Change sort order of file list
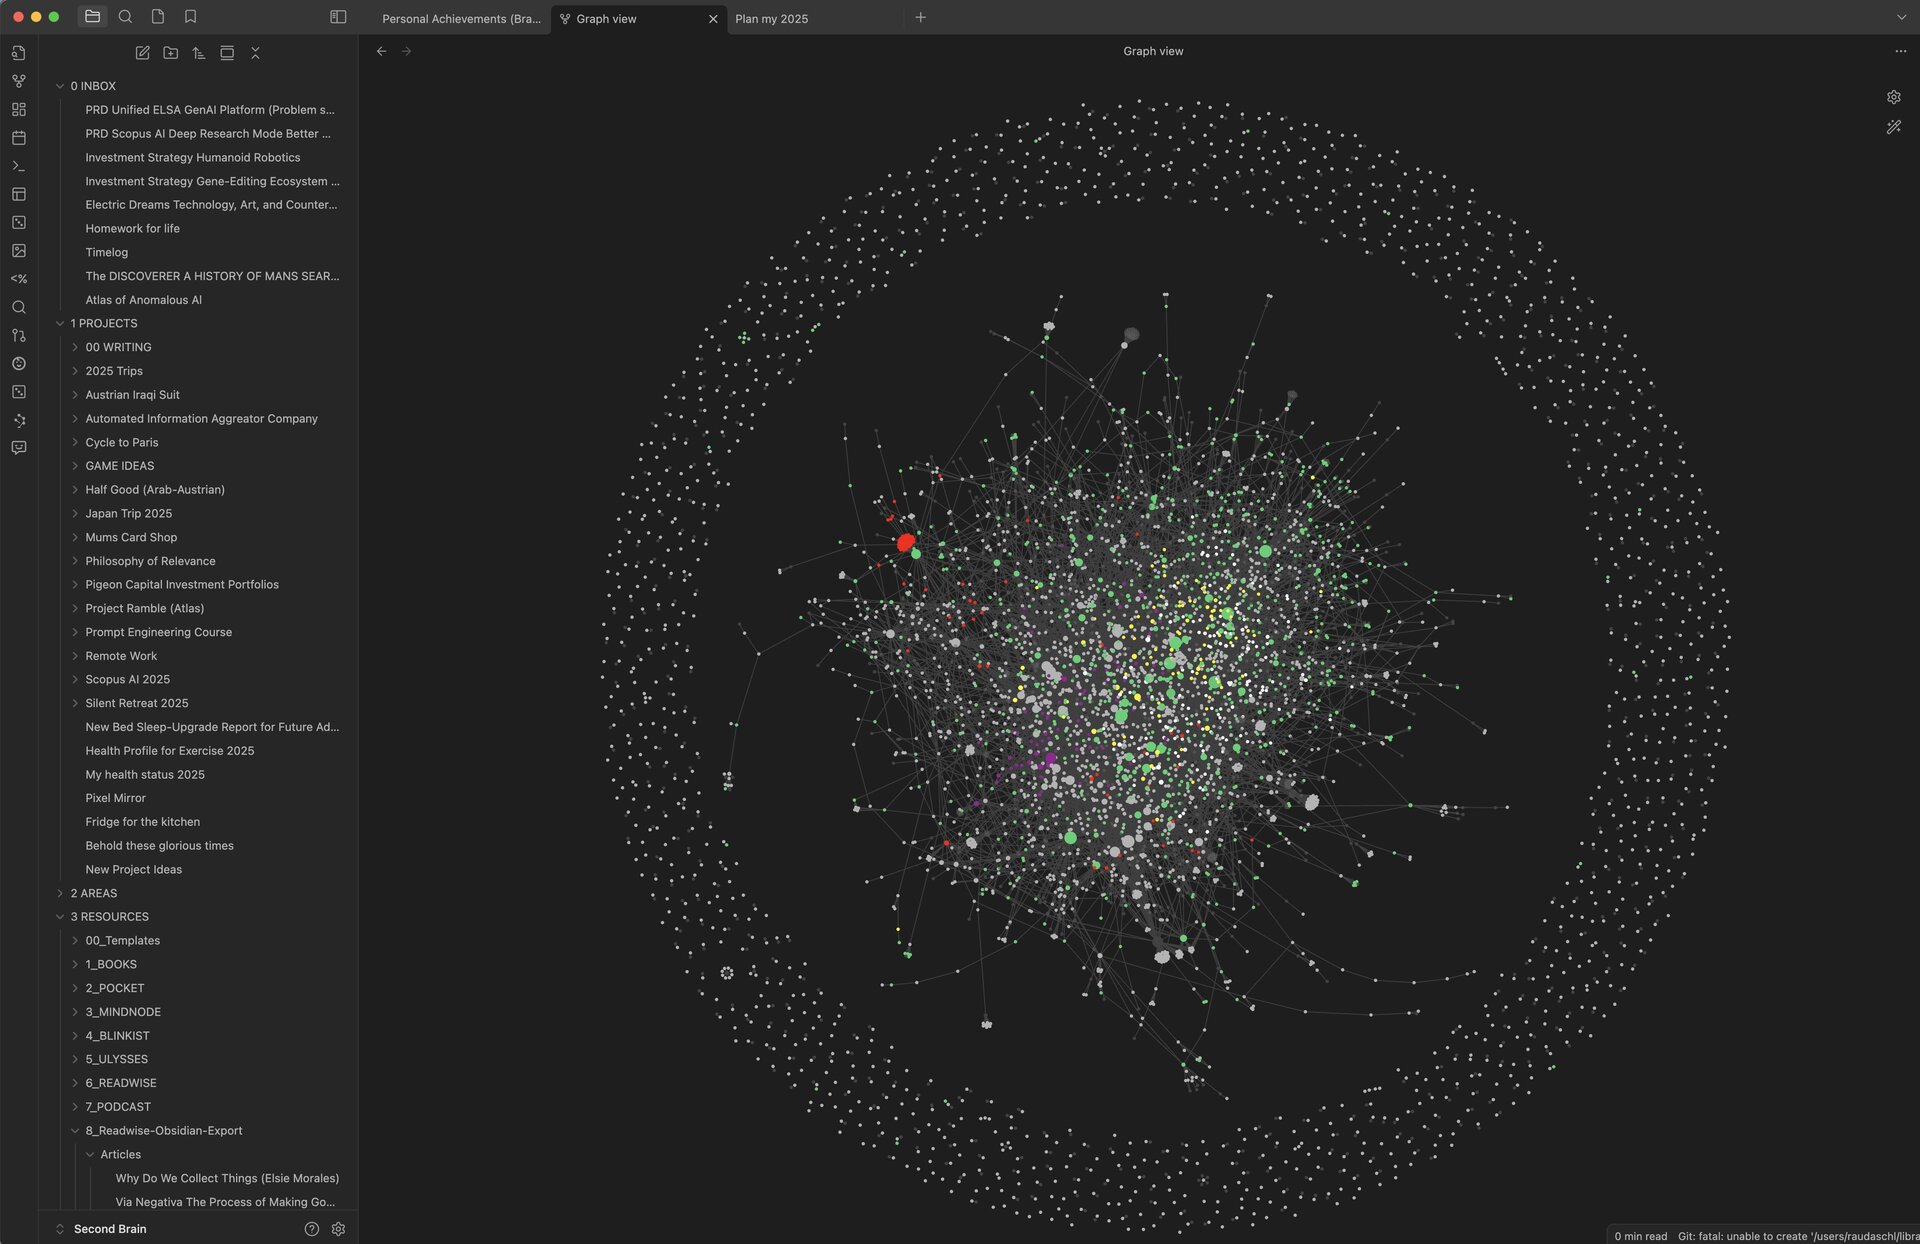The height and width of the screenshot is (1244, 1920). coord(199,53)
